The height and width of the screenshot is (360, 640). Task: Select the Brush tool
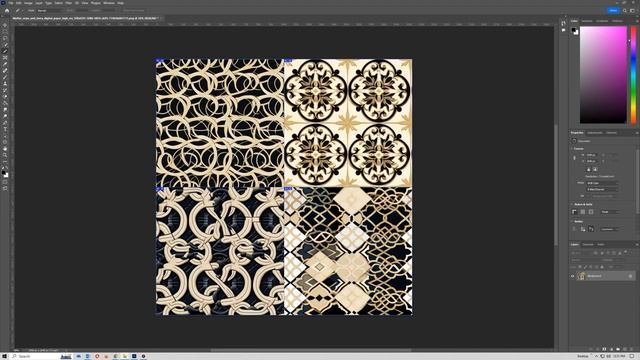click(5, 77)
